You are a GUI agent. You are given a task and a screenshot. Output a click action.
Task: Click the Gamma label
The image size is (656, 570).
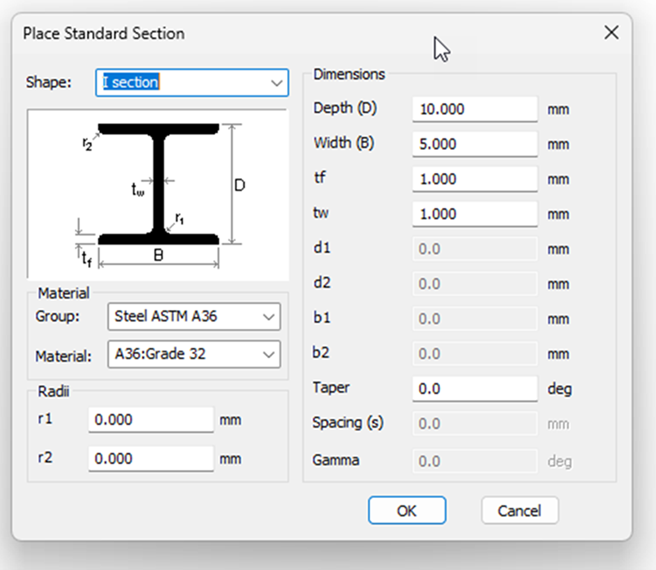[x=336, y=460]
